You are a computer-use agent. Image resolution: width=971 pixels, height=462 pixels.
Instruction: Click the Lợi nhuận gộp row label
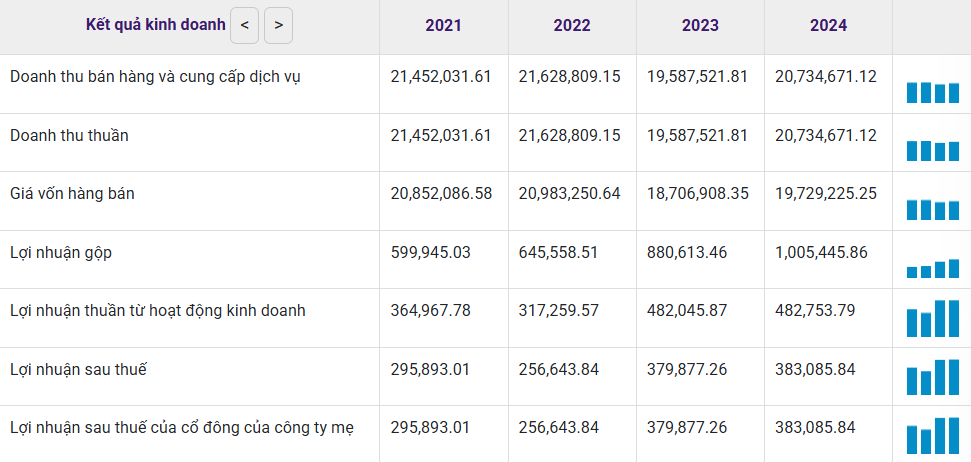click(x=61, y=253)
